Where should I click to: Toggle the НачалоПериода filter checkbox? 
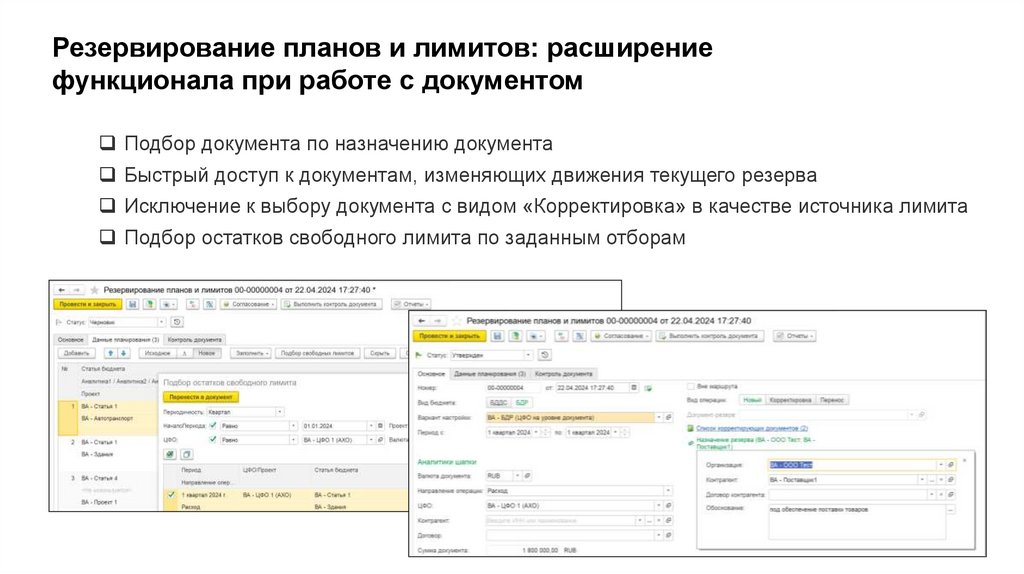pos(212,425)
